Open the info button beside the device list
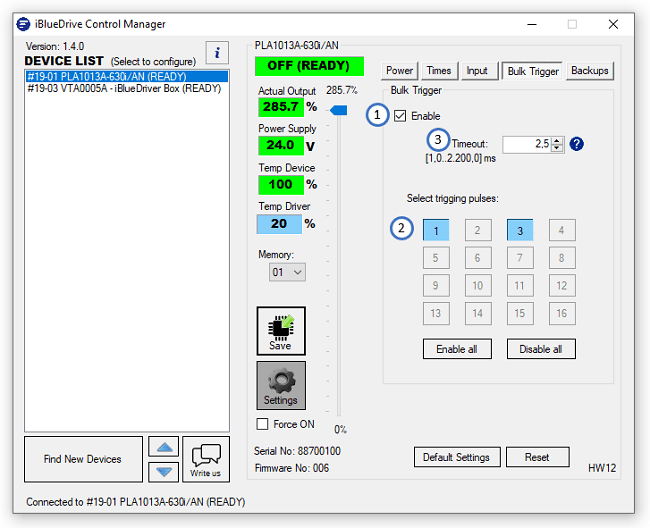The height and width of the screenshot is (528, 650). [x=217, y=52]
